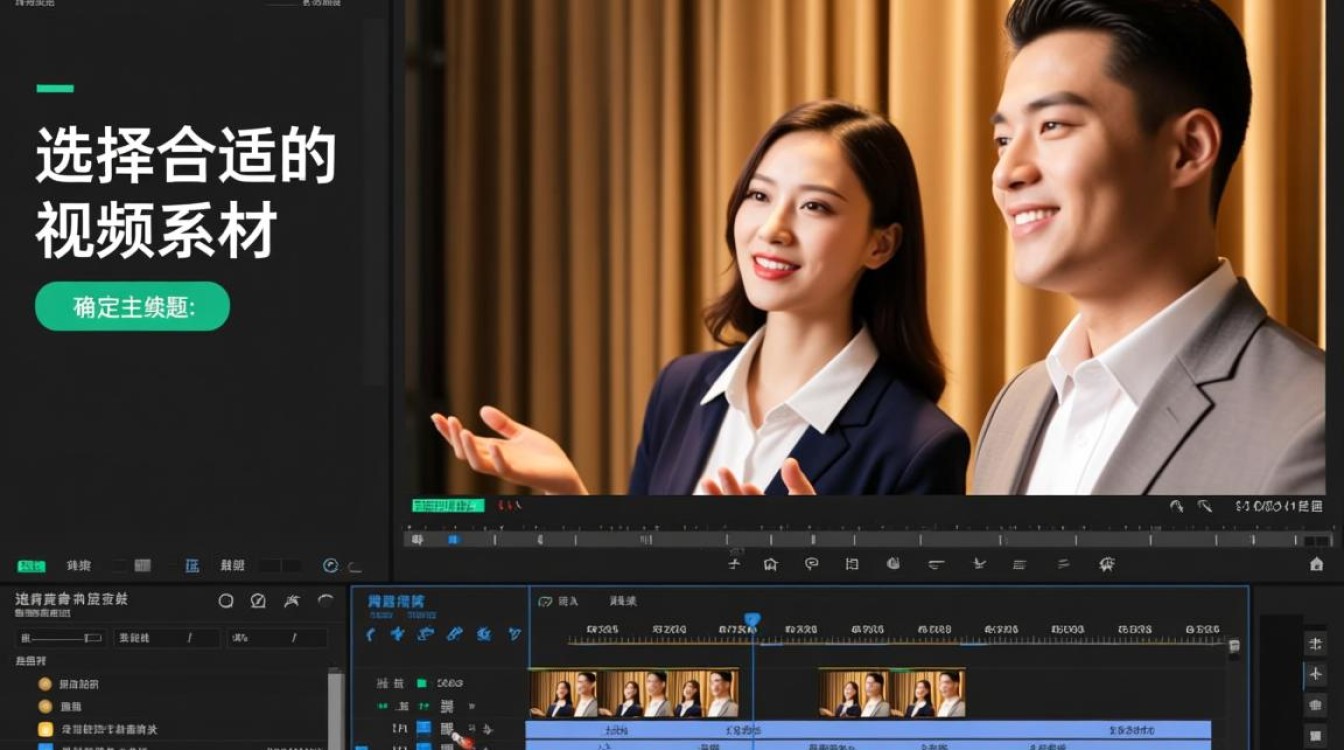Image resolution: width=1344 pixels, height=750 pixels.
Task: Click the top tool button in the right sidebar
Action: coord(1316,643)
